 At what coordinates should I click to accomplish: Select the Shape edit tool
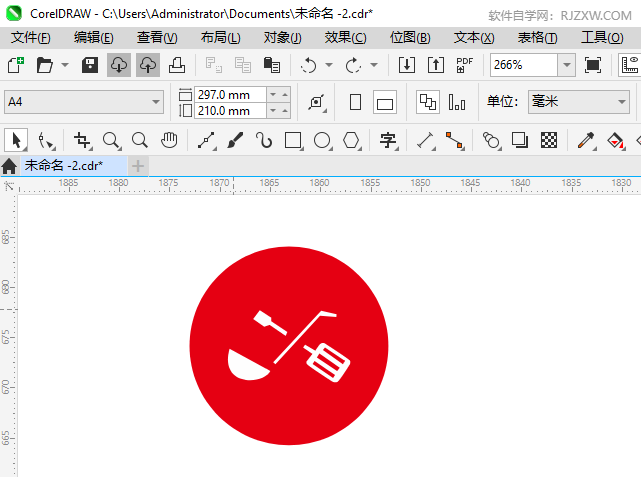point(45,141)
